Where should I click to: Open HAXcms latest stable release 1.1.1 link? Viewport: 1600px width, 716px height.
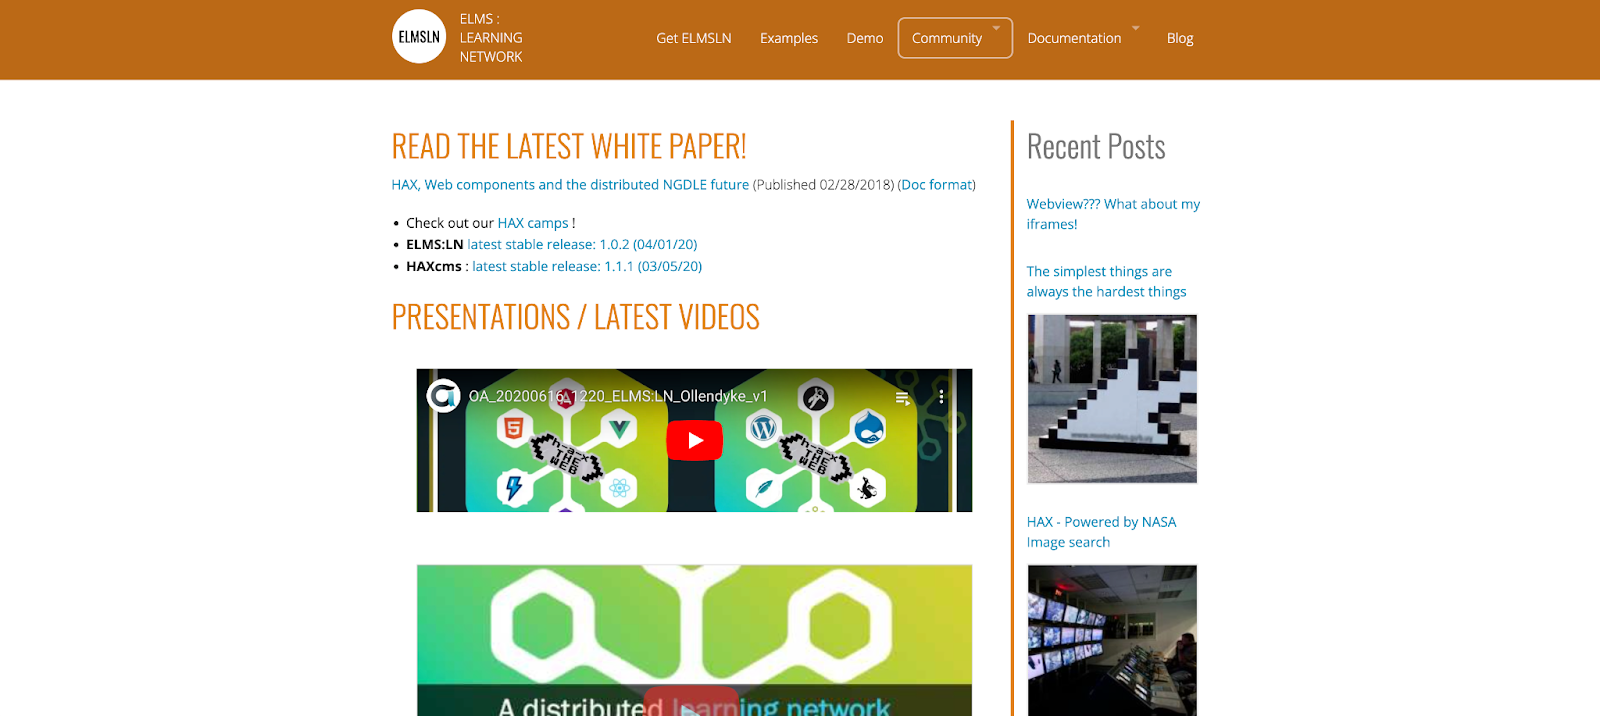click(587, 266)
